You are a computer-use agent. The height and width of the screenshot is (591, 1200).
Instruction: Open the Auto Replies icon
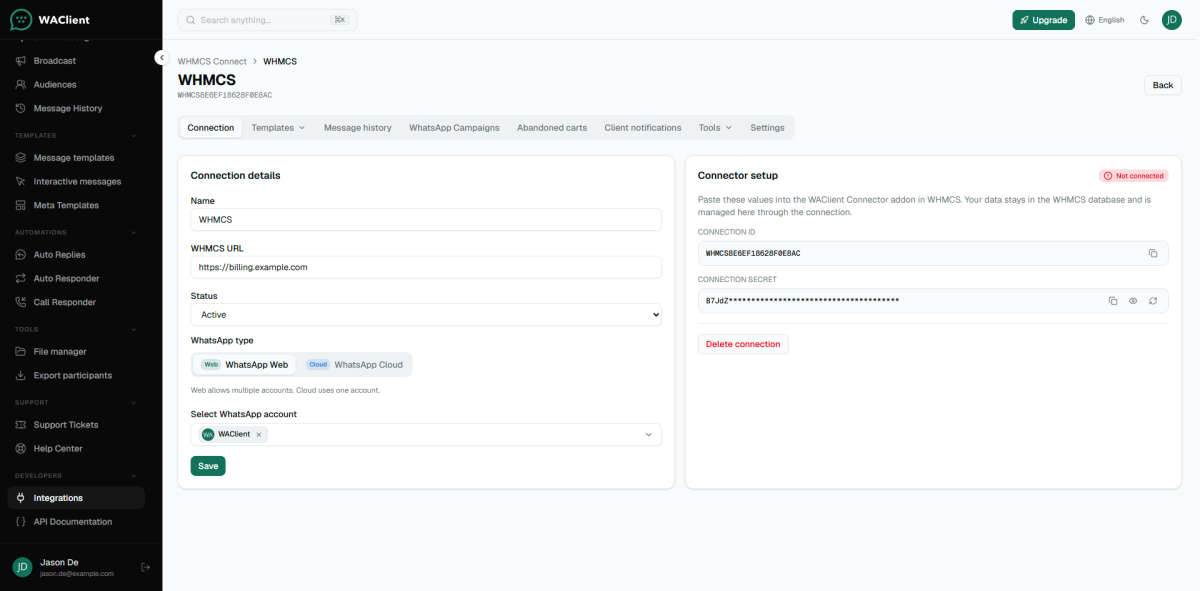click(x=21, y=255)
